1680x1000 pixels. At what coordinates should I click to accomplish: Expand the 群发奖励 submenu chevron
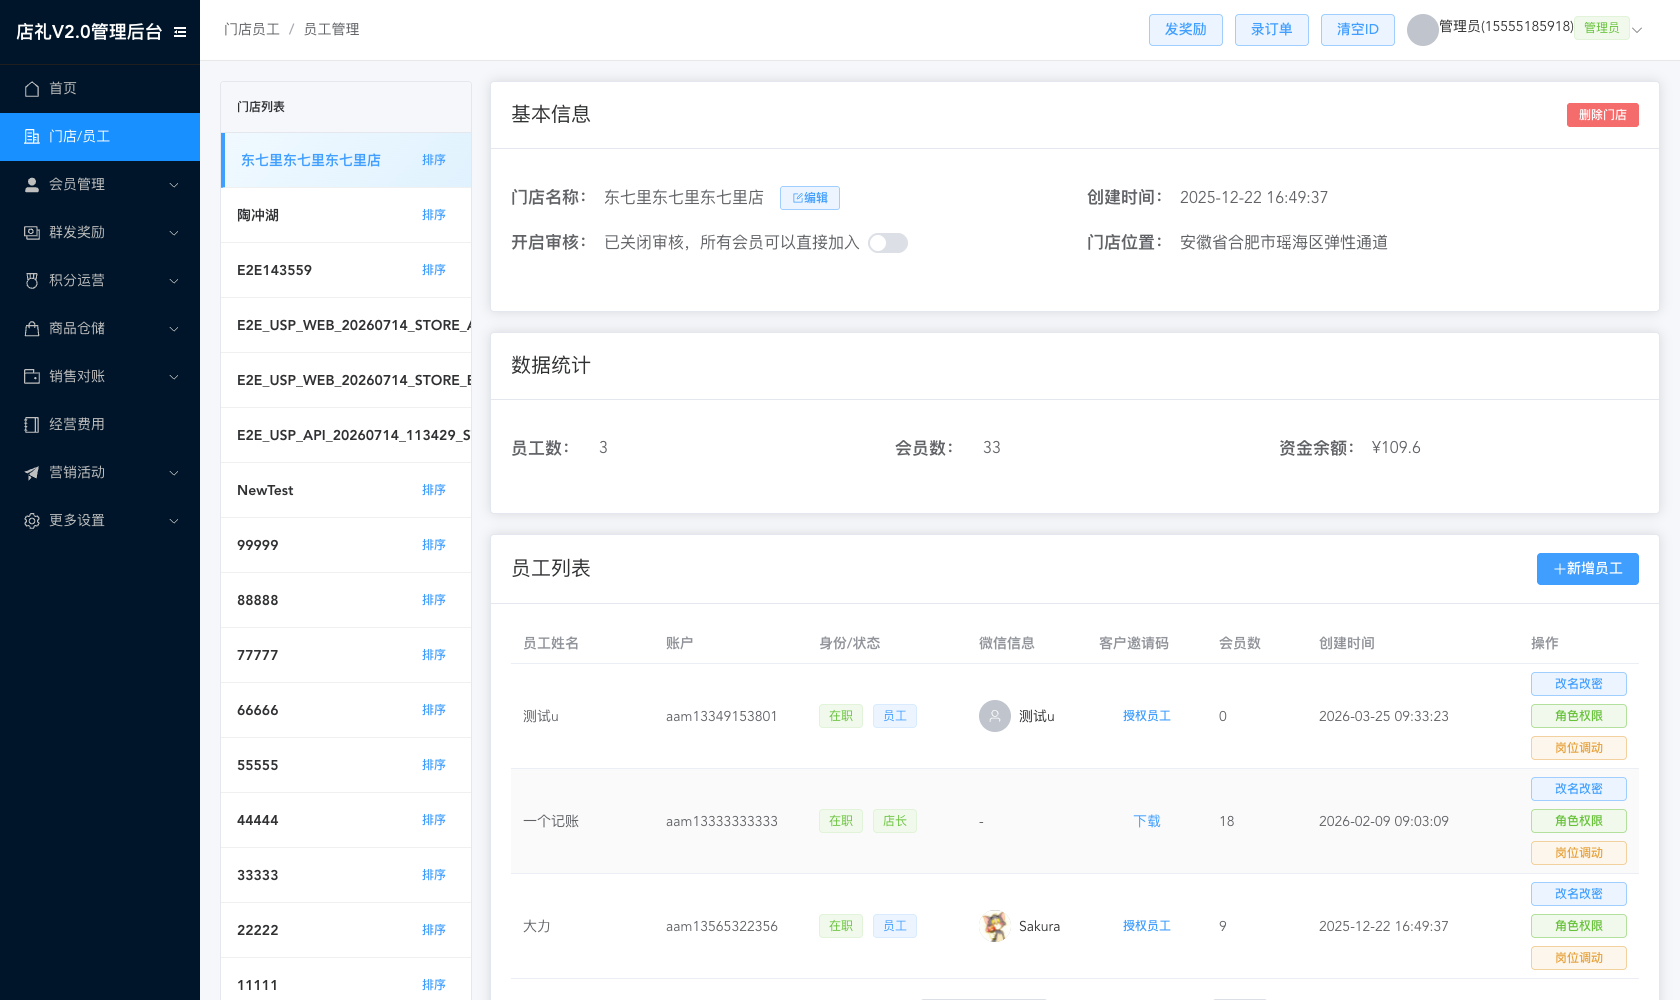(174, 233)
